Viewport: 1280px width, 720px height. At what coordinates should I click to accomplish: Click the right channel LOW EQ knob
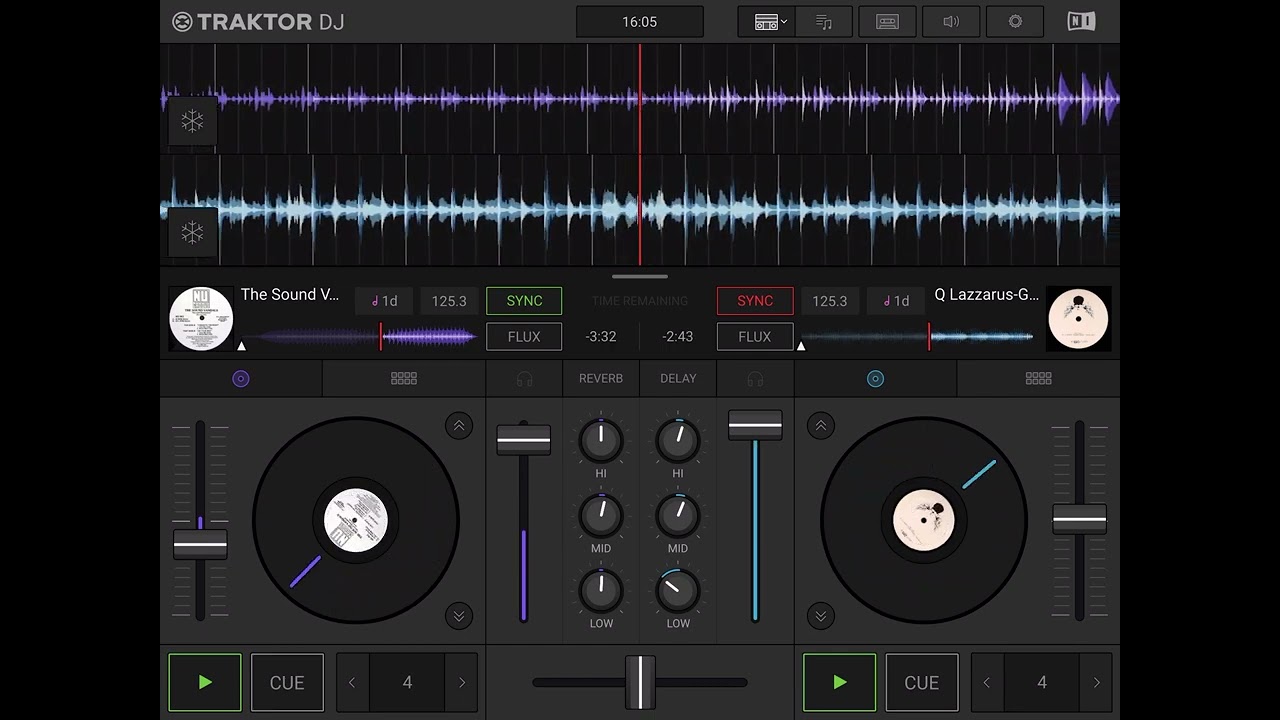(678, 590)
